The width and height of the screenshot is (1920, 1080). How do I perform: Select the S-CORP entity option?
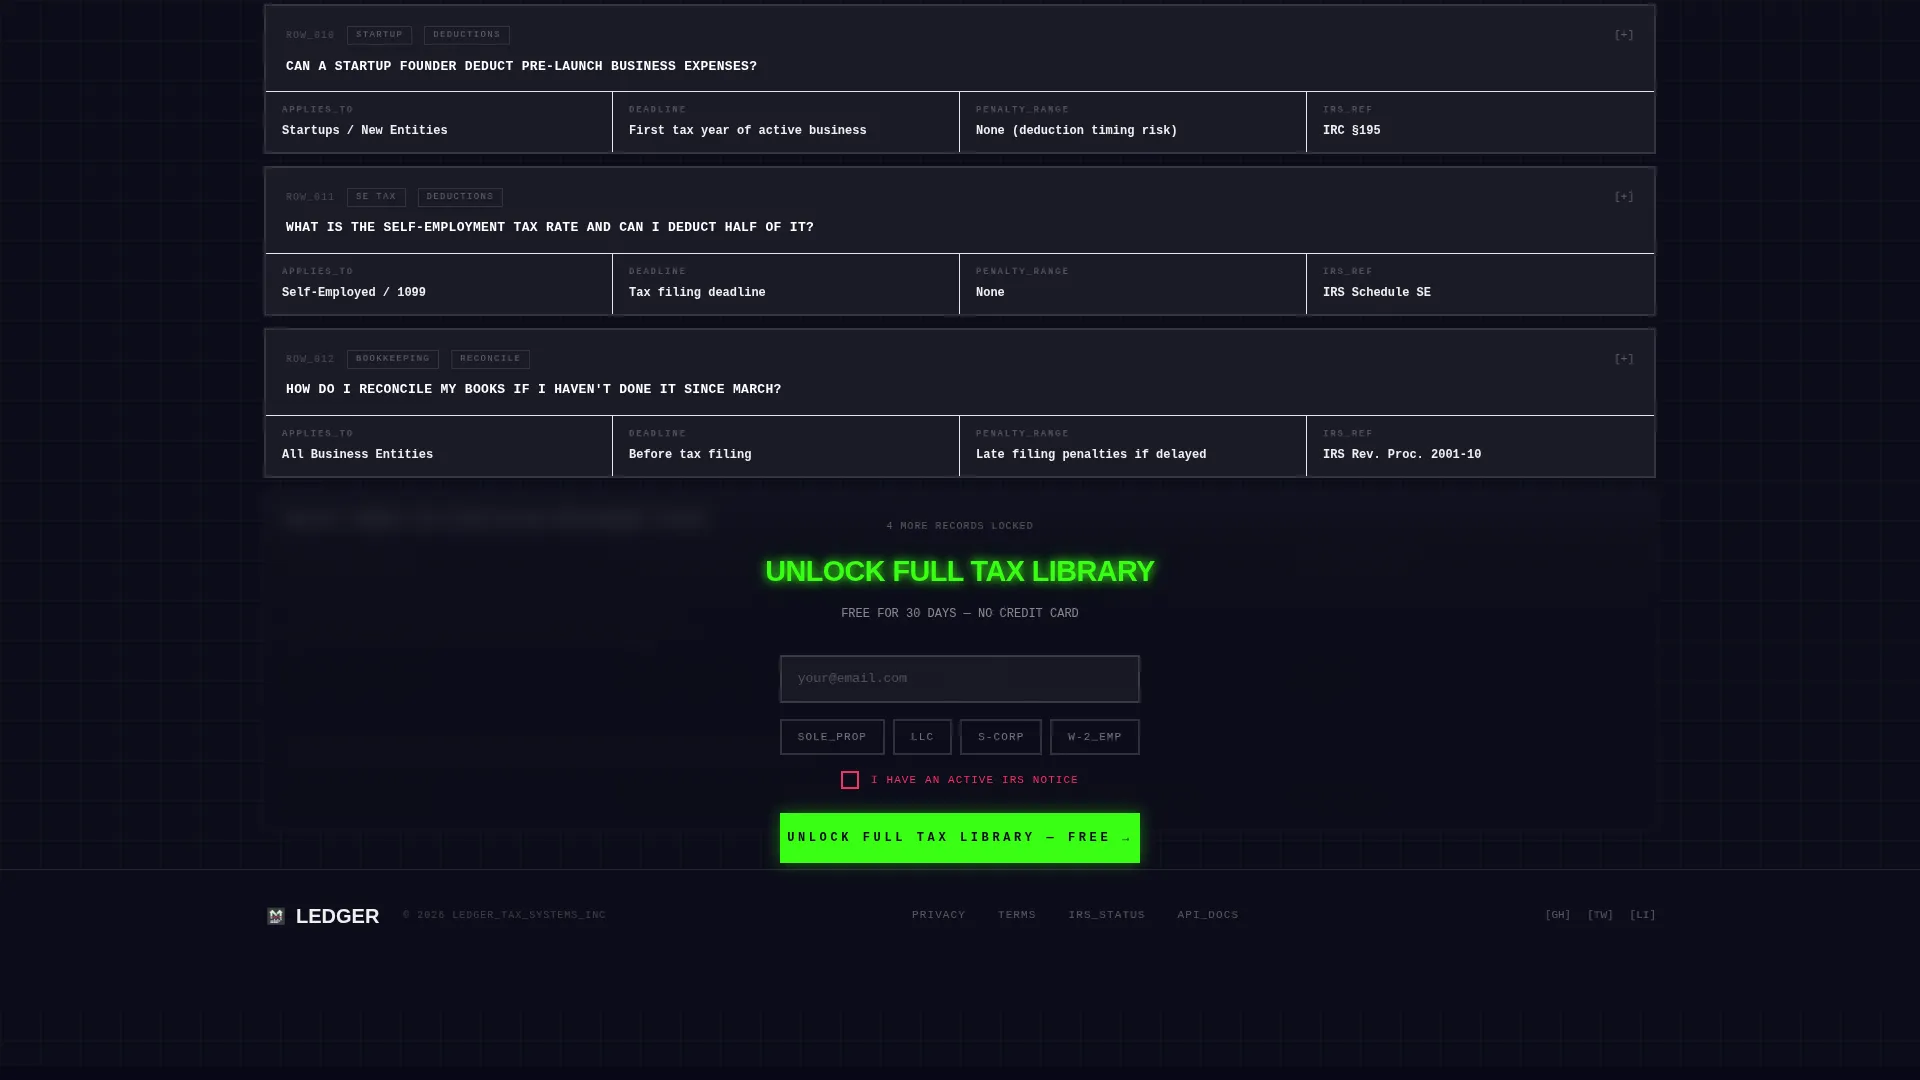pyautogui.click(x=1001, y=737)
